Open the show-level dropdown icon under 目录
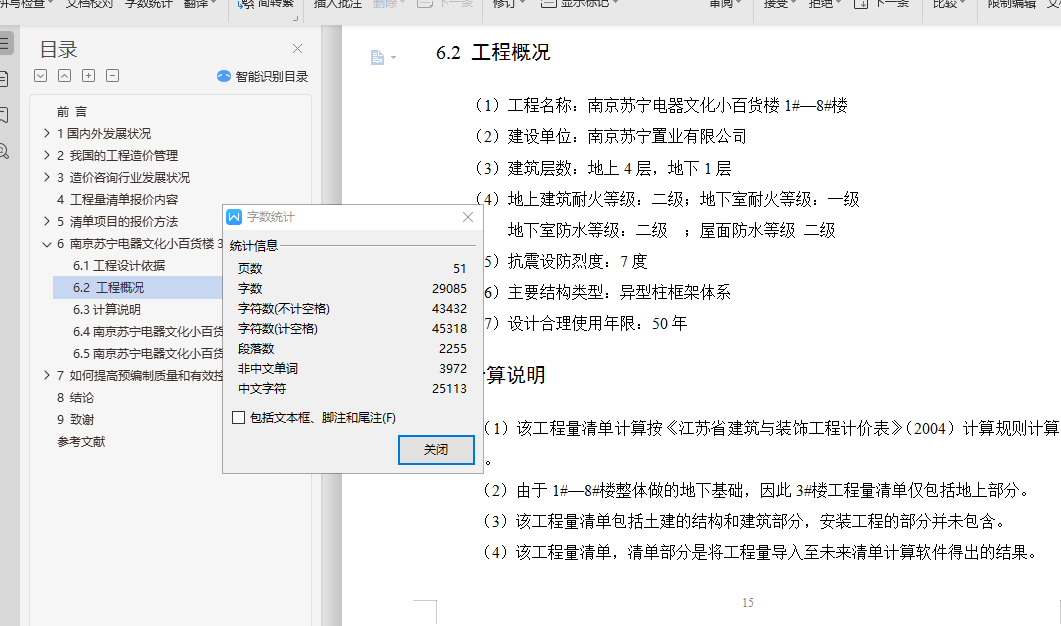 pos(41,76)
